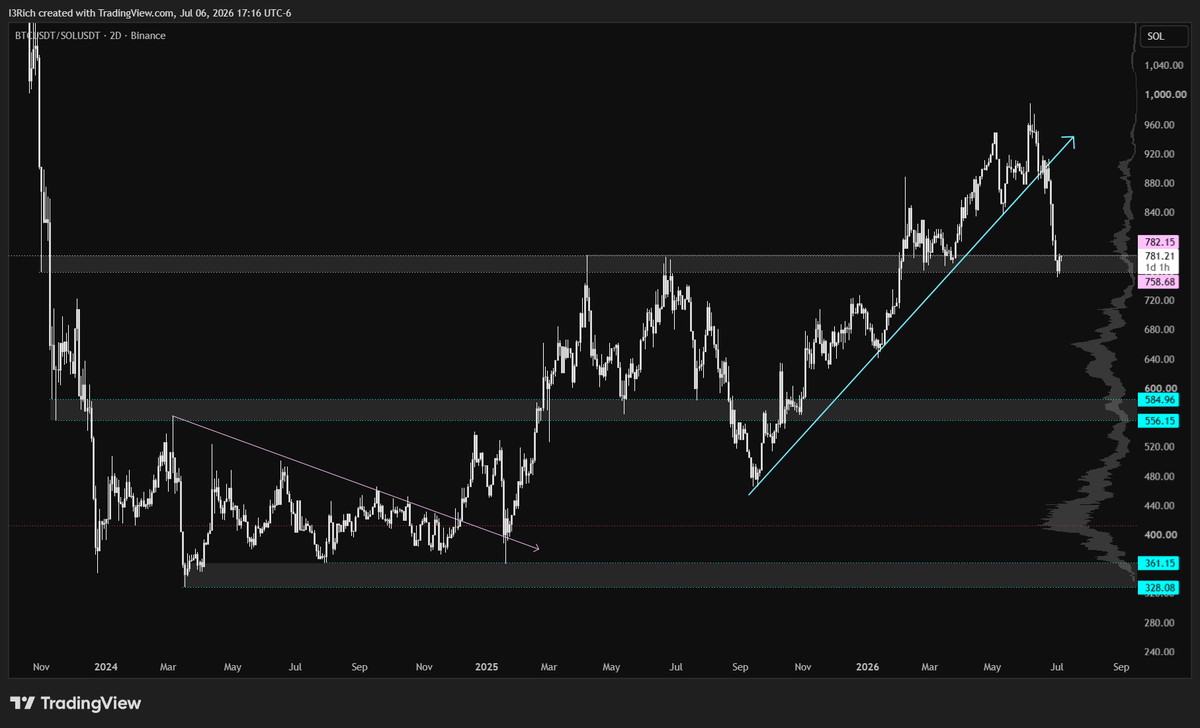Select the cyan 328.08 price label

tap(1158, 588)
